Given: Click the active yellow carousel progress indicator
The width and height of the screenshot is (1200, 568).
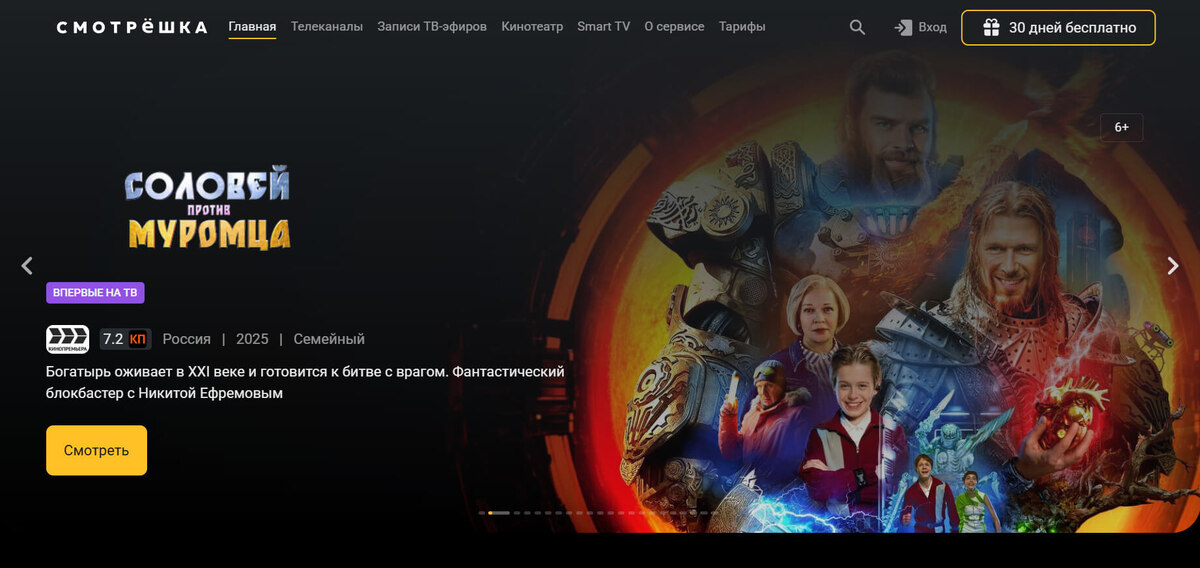Looking at the screenshot, I should click(498, 513).
